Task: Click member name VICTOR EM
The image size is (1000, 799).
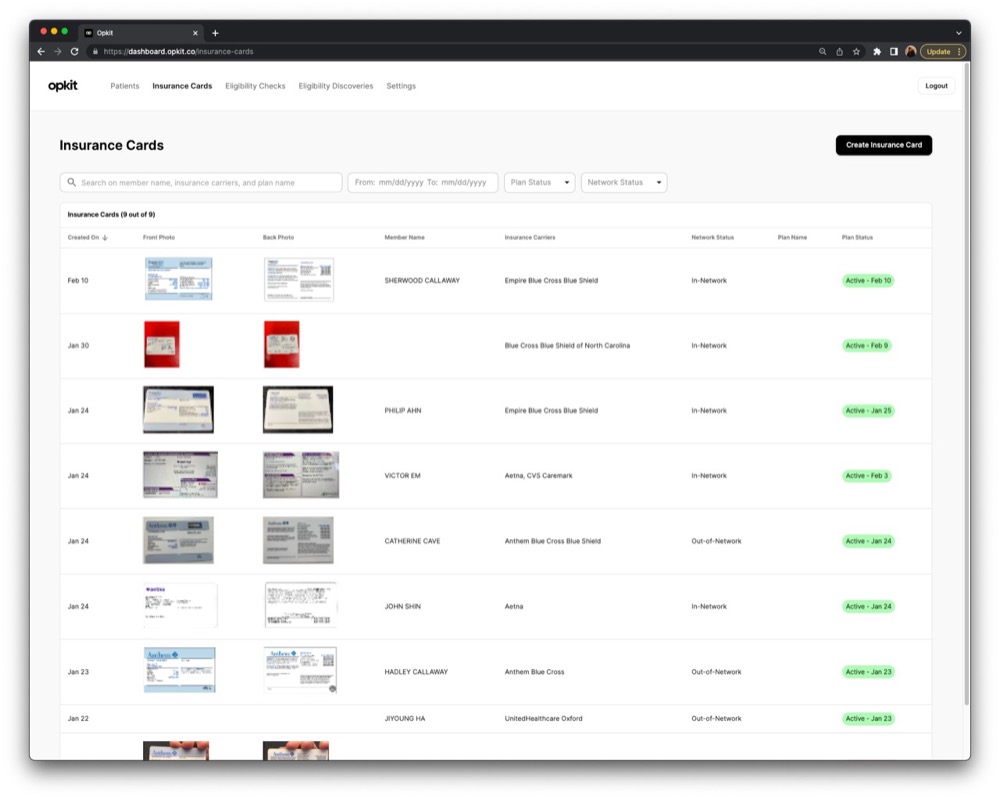Action: point(402,476)
